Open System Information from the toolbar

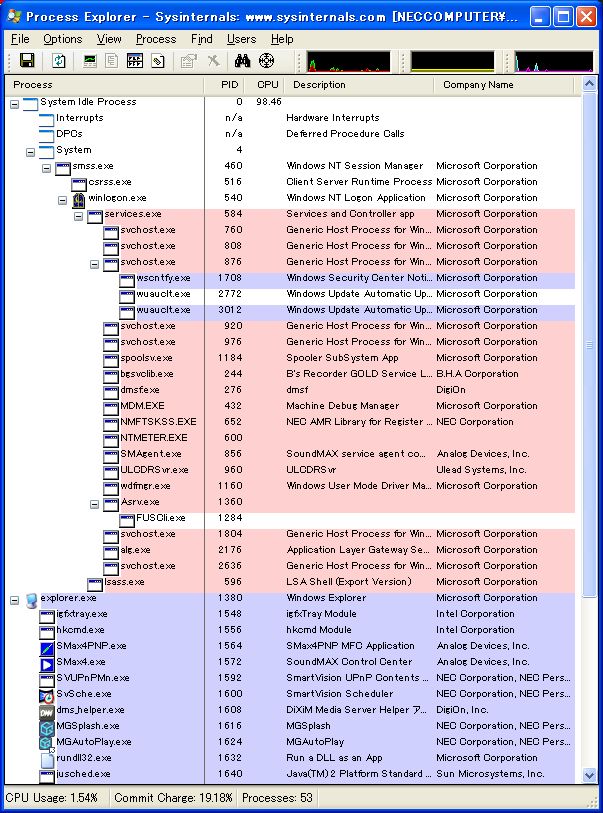click(90, 62)
